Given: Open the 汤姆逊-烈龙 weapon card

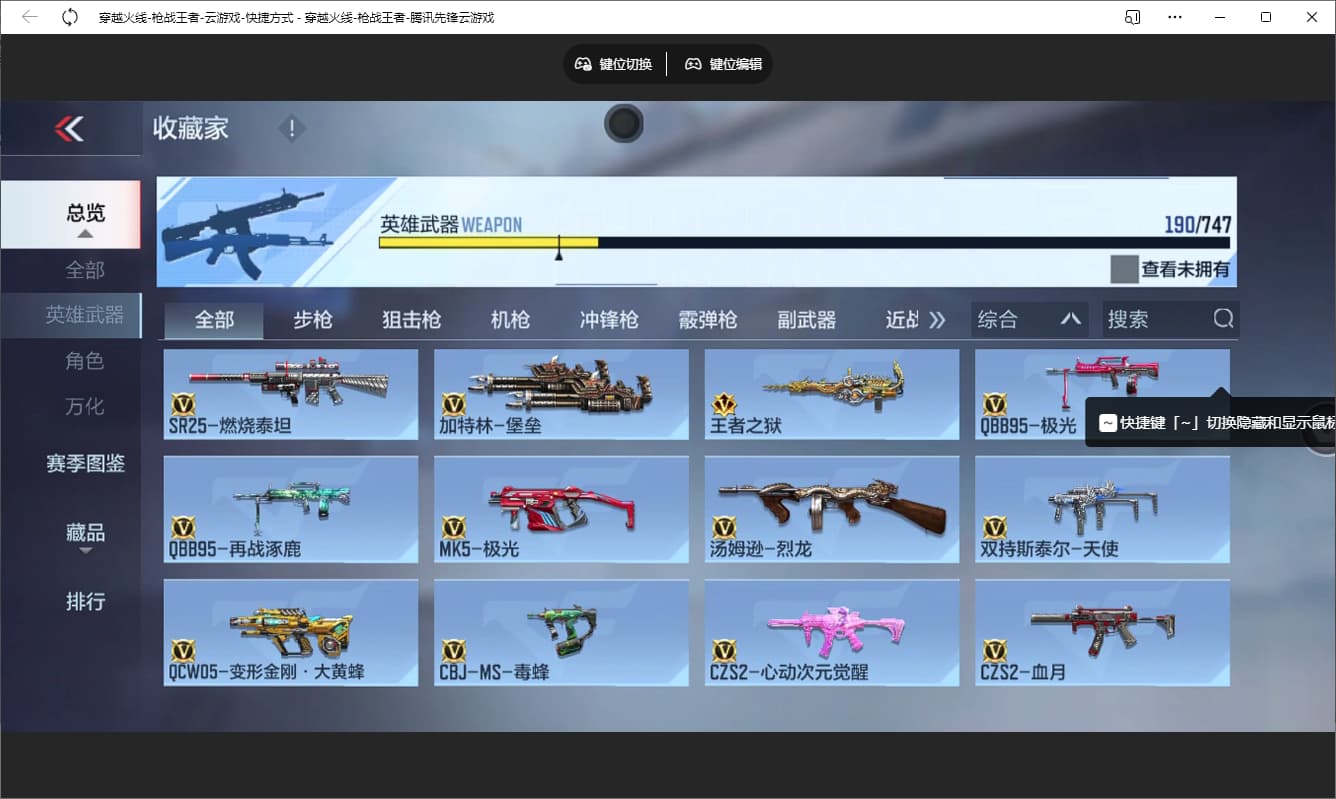Looking at the screenshot, I should 832,509.
